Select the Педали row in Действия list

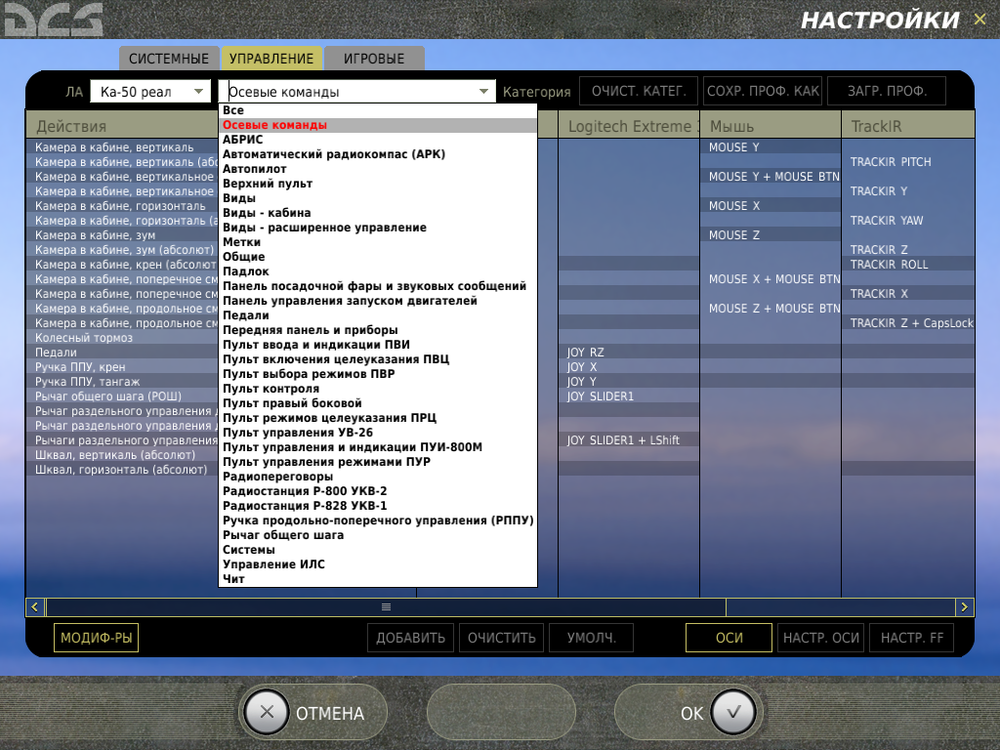coord(60,352)
